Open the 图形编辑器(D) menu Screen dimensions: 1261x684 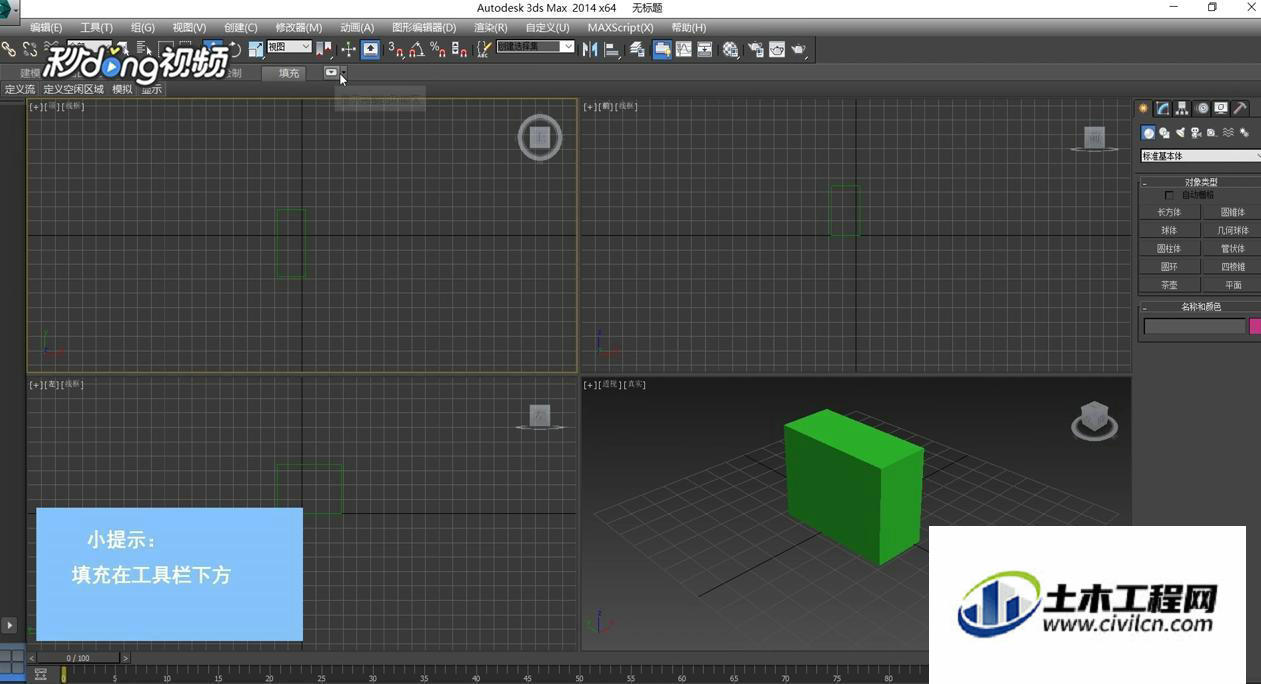pyautogui.click(x=424, y=28)
